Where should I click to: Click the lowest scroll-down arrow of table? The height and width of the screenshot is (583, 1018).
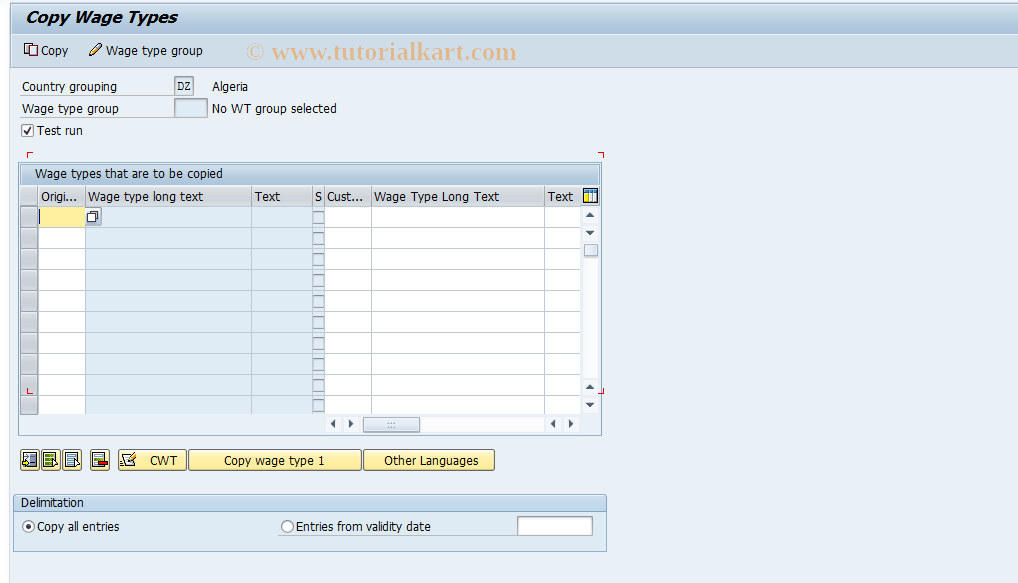point(590,404)
